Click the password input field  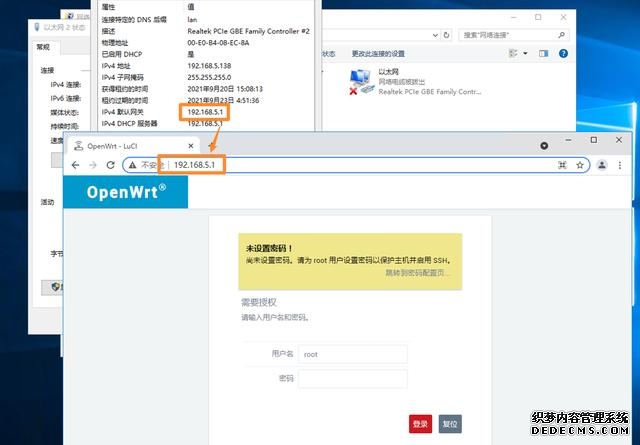click(x=353, y=378)
